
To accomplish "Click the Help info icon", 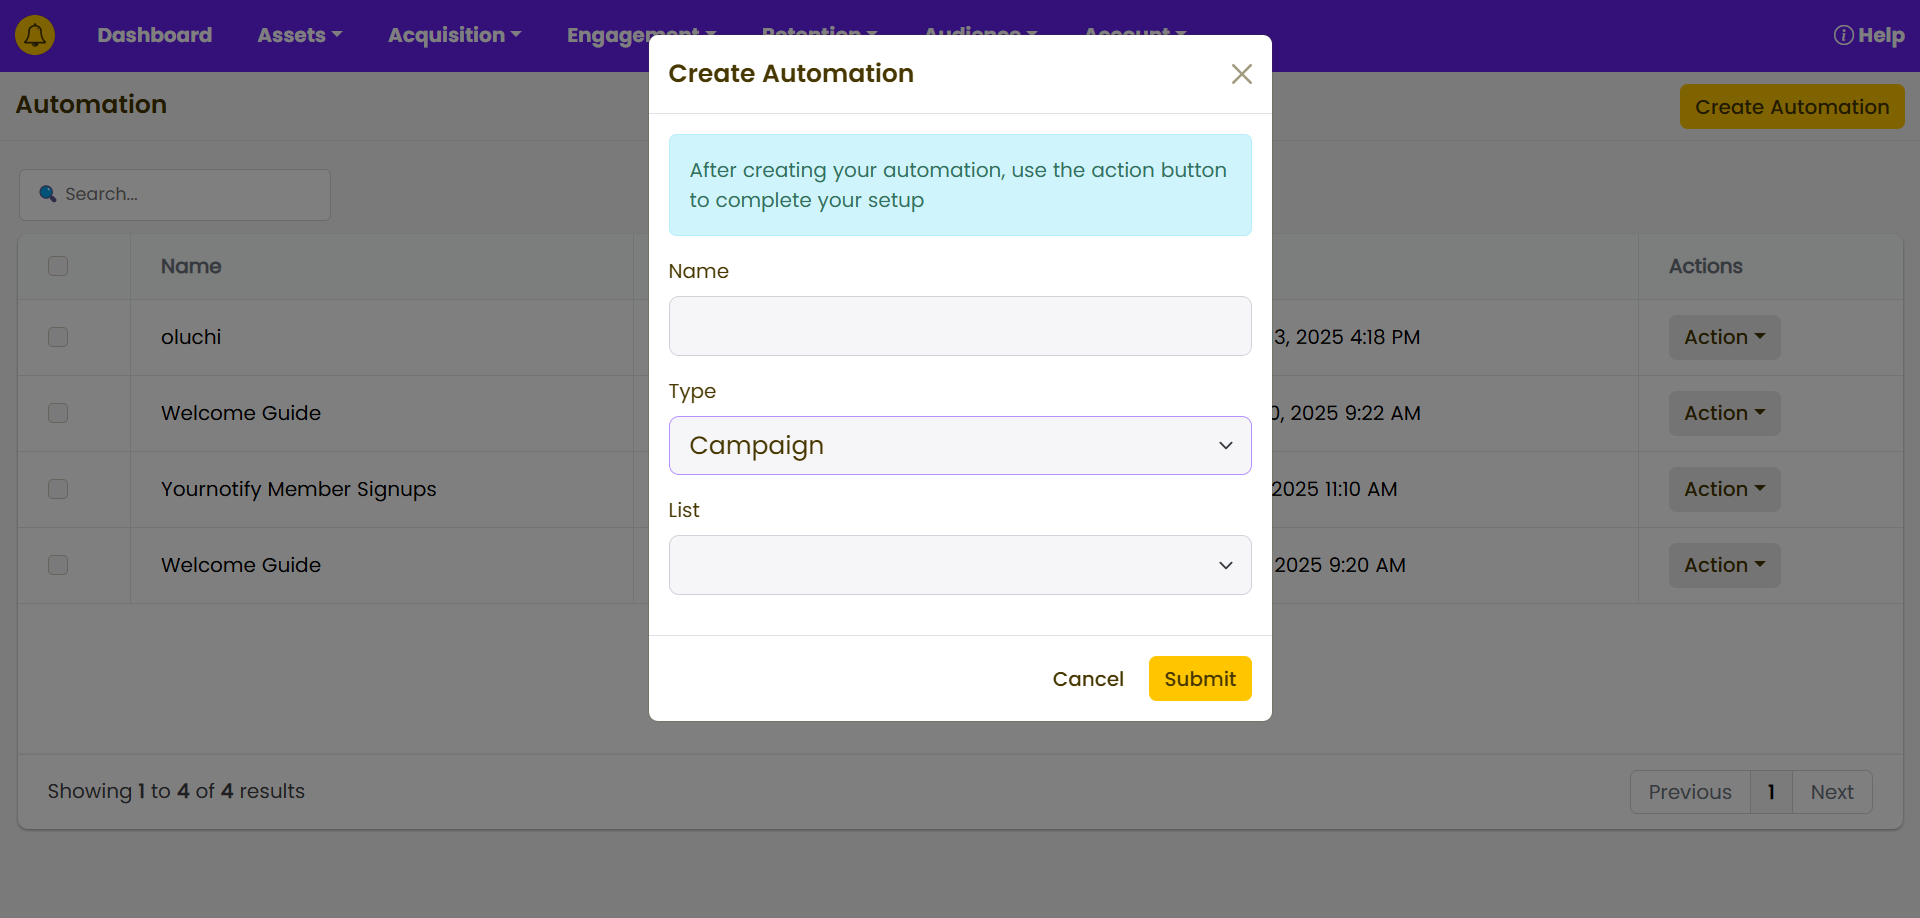I will [x=1843, y=35].
